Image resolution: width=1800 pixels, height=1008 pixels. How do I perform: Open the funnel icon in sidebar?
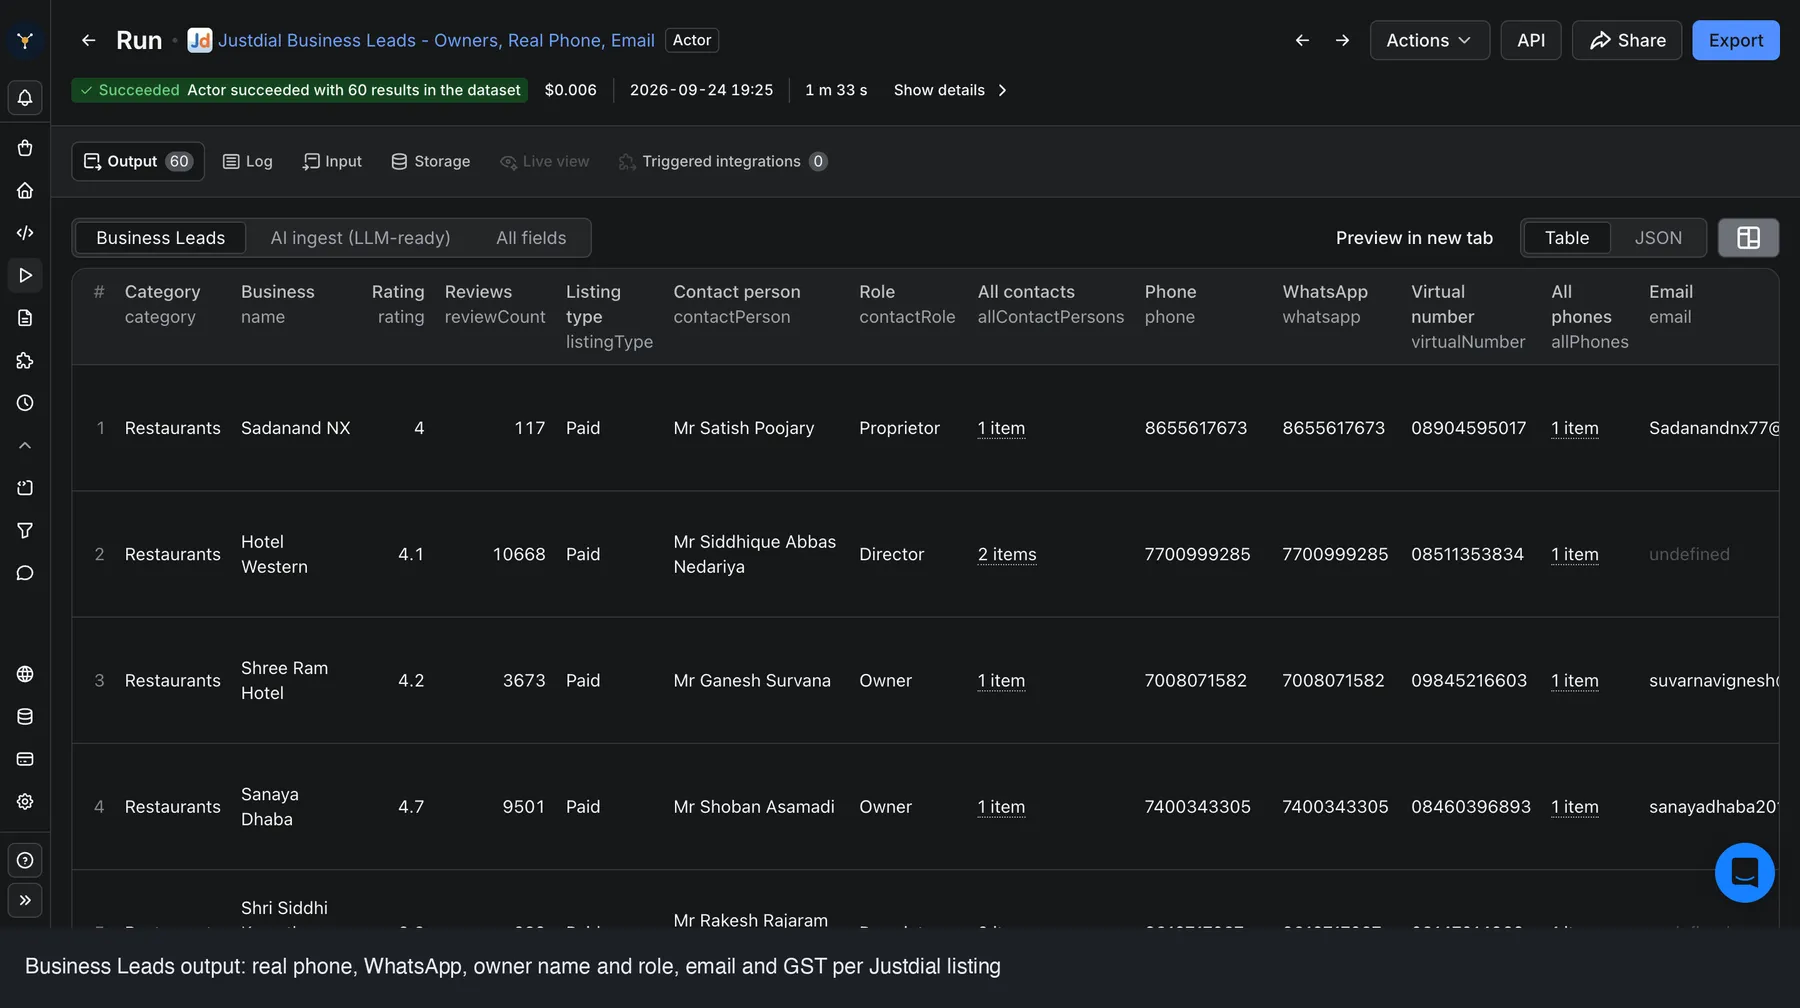point(25,530)
